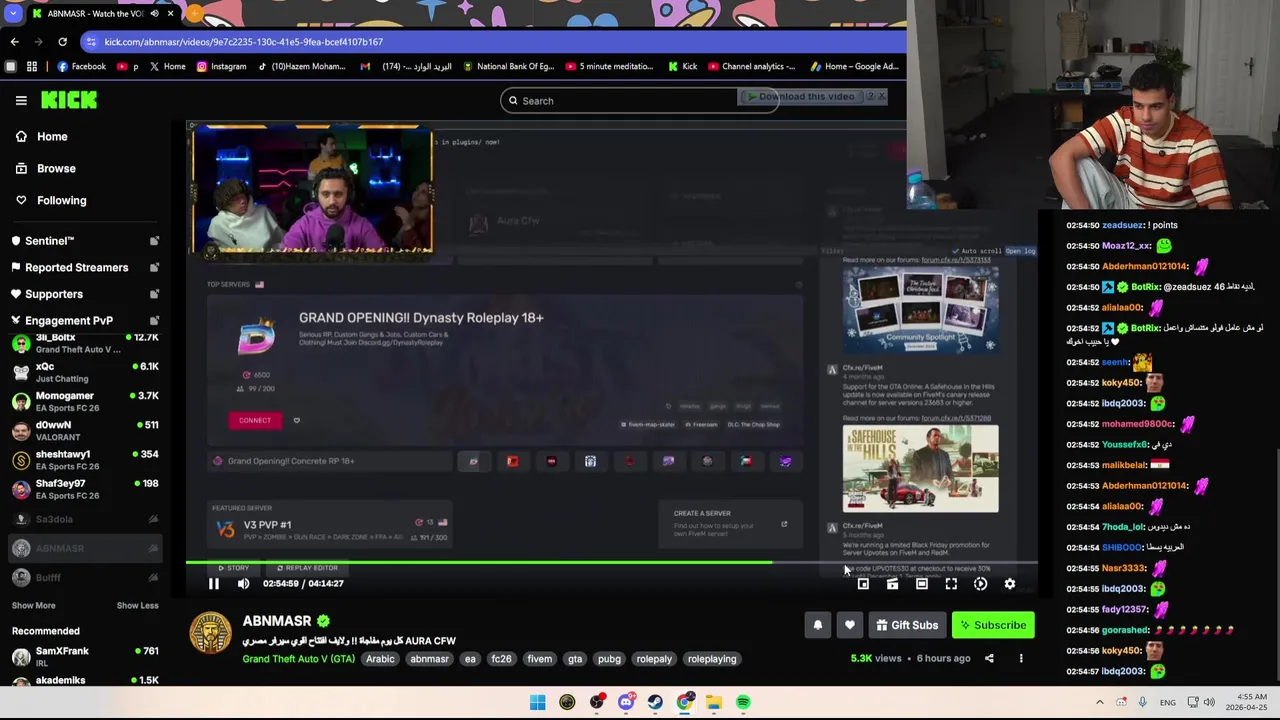
Task: Open Instagram bookmark
Action: pos(221,67)
